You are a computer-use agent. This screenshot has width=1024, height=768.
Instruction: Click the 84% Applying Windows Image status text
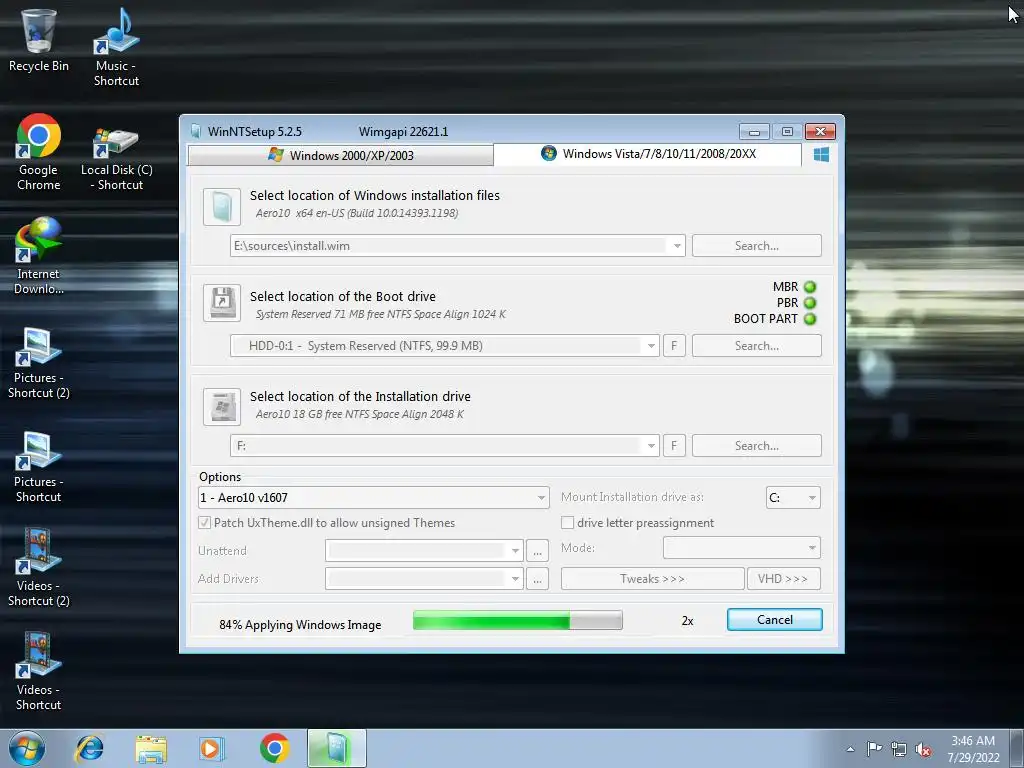pos(300,625)
